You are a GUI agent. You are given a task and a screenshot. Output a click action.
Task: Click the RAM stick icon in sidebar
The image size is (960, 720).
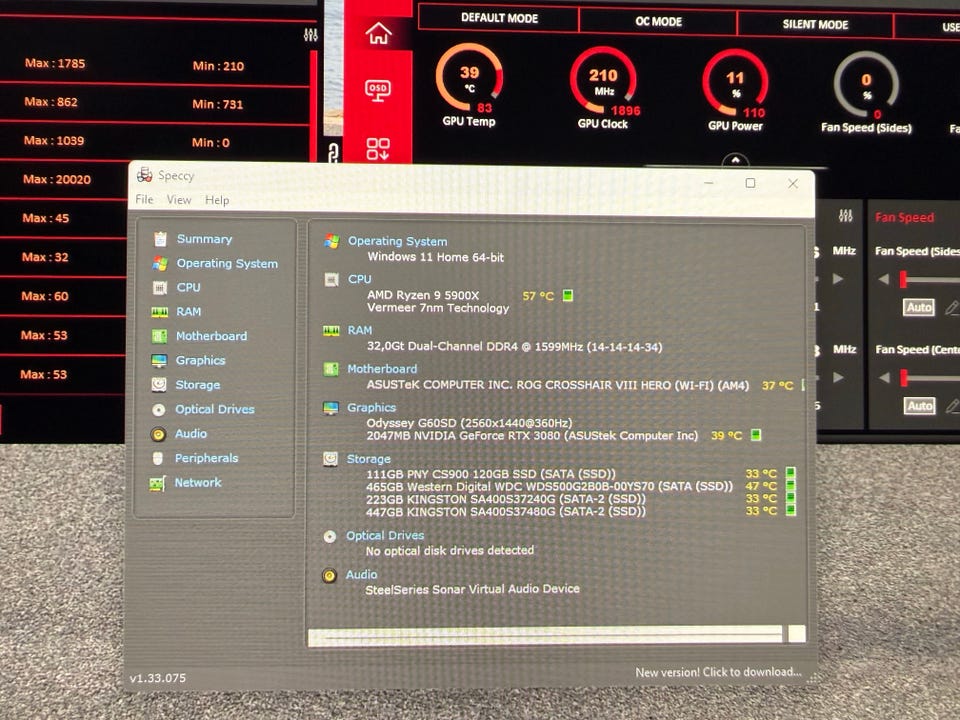pos(160,312)
